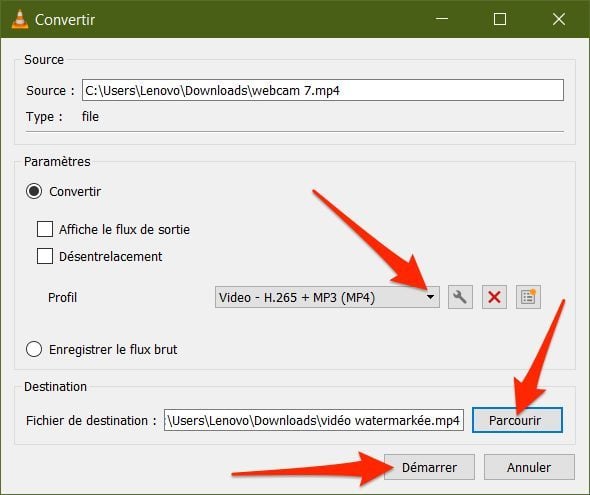Close the Convertir dialog

[559, 19]
